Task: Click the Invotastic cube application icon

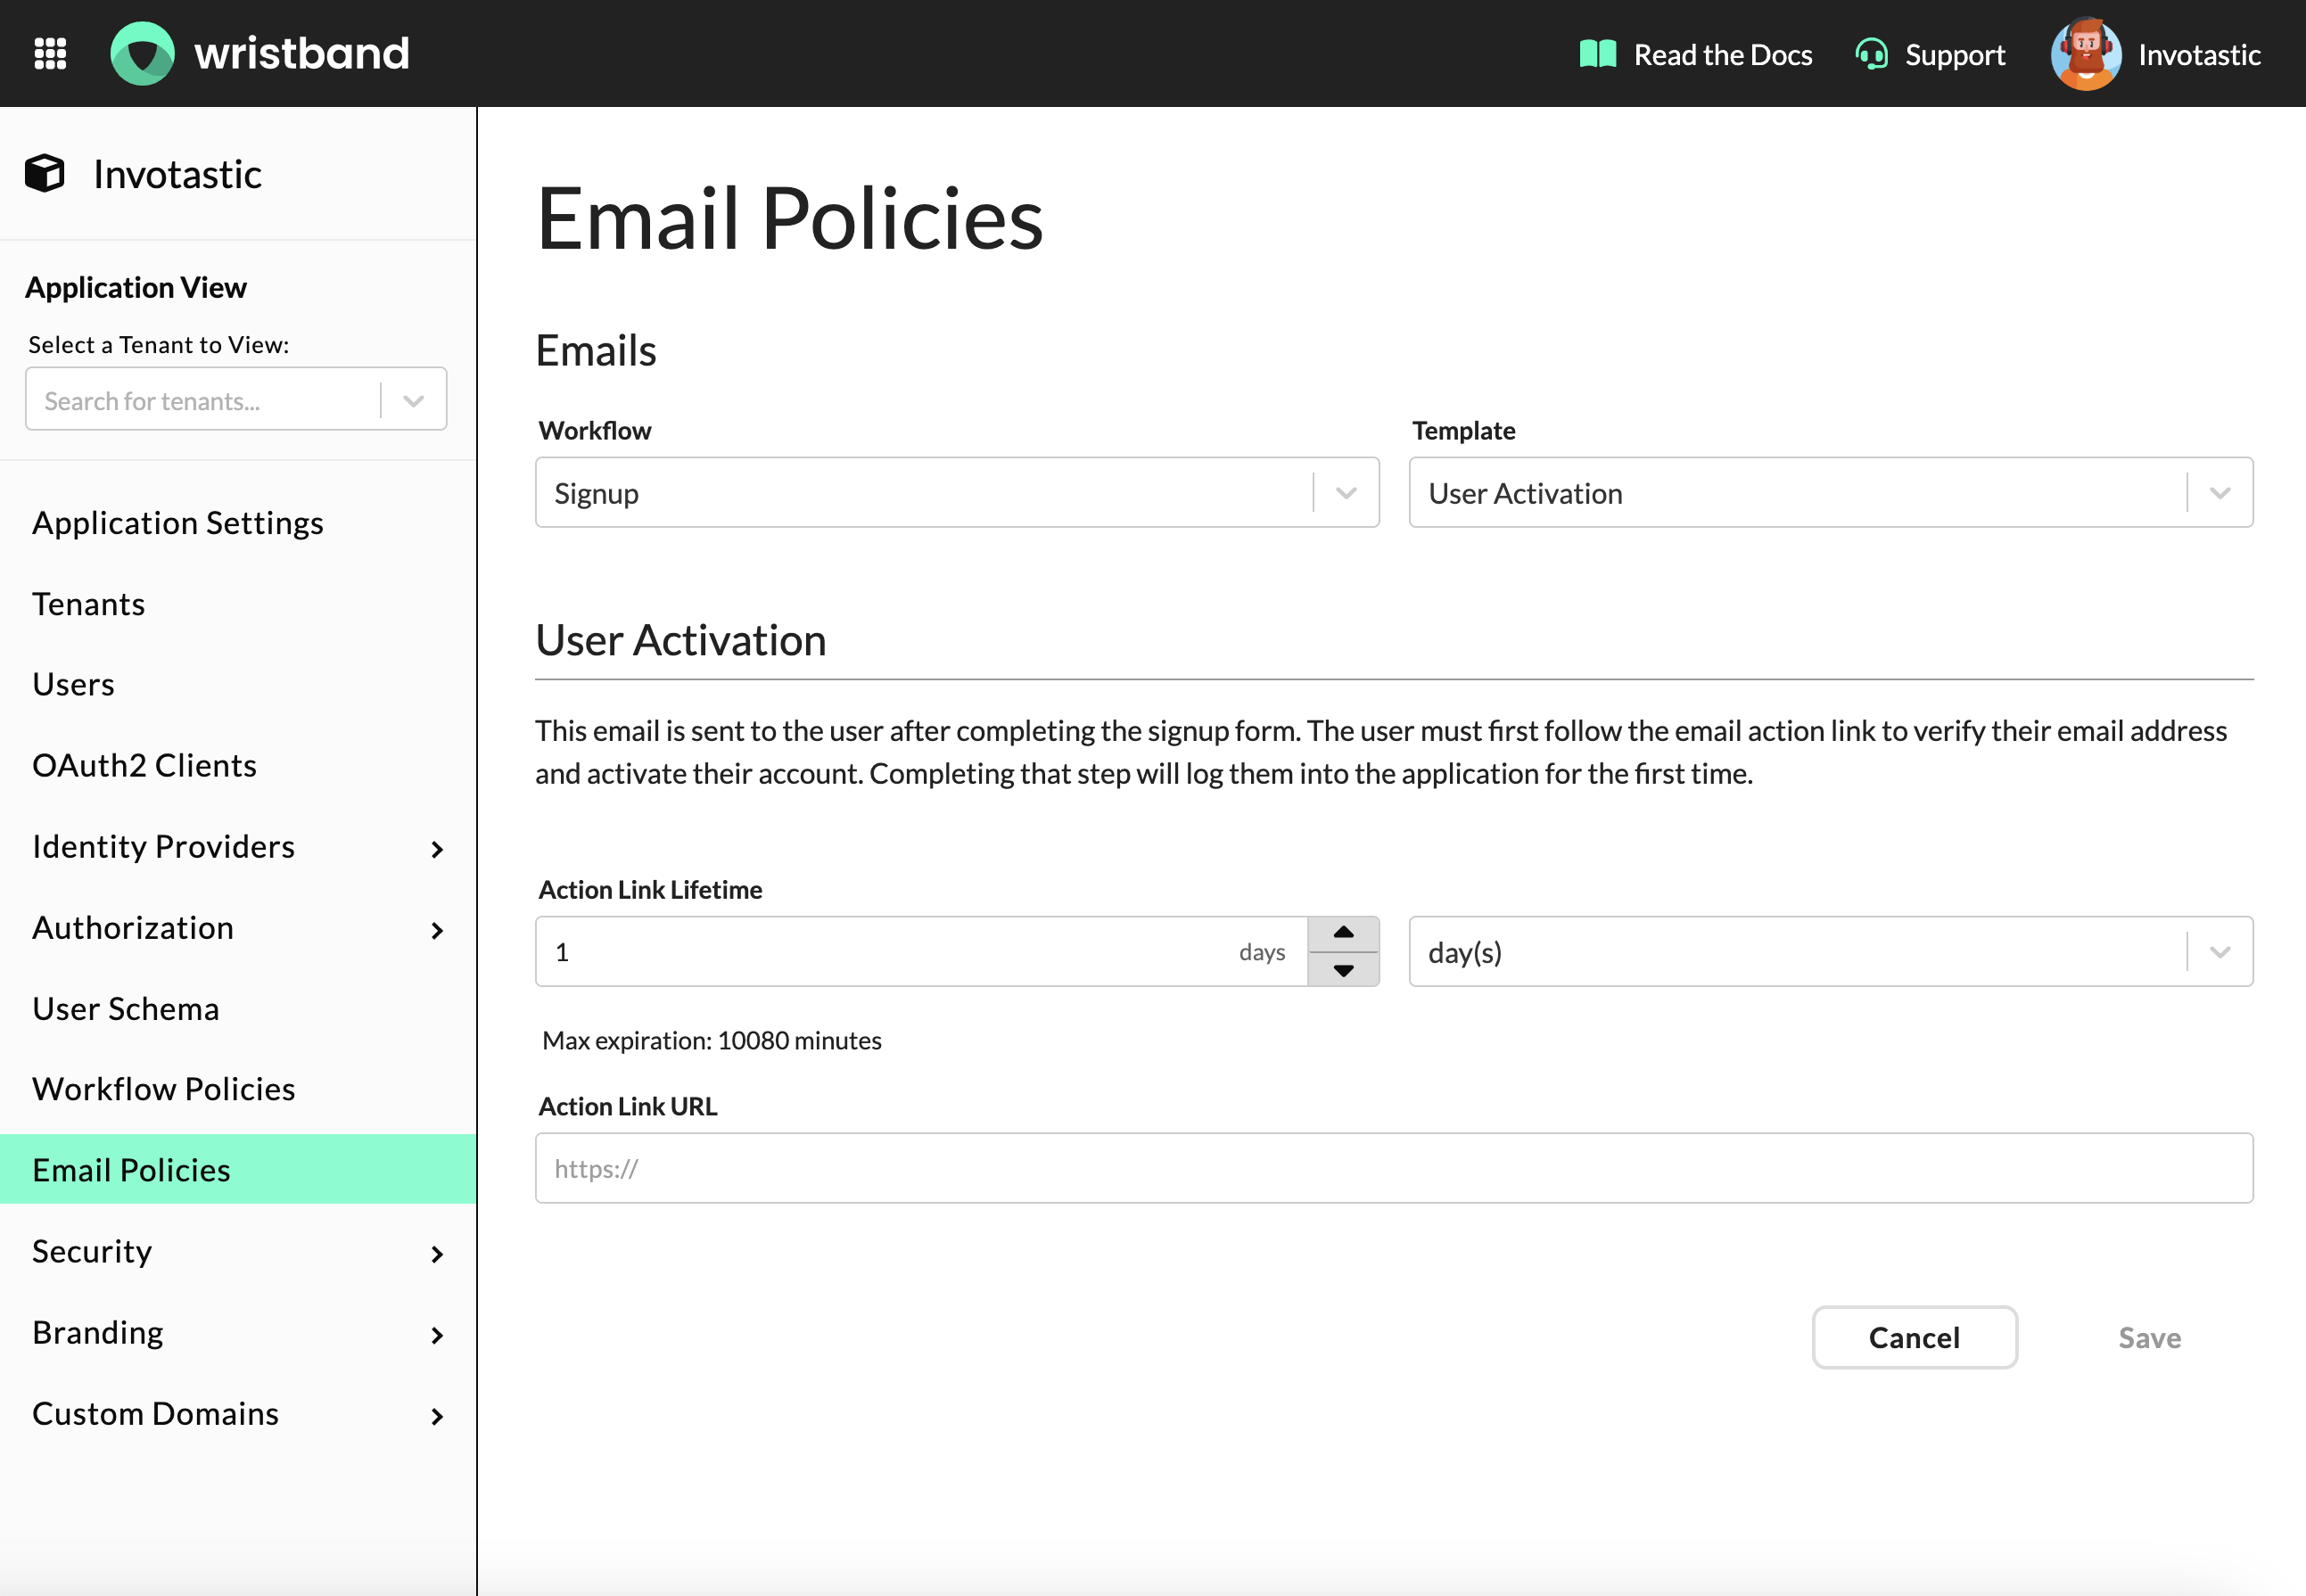Action: (x=45, y=173)
